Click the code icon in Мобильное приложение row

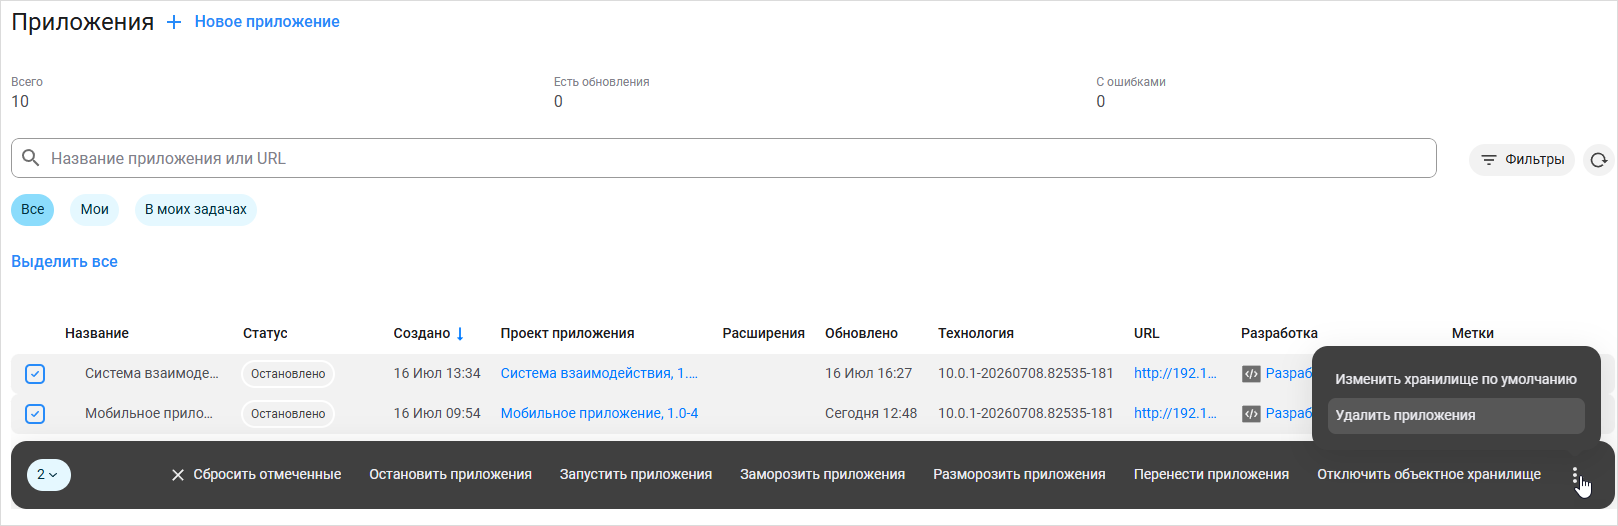1251,414
